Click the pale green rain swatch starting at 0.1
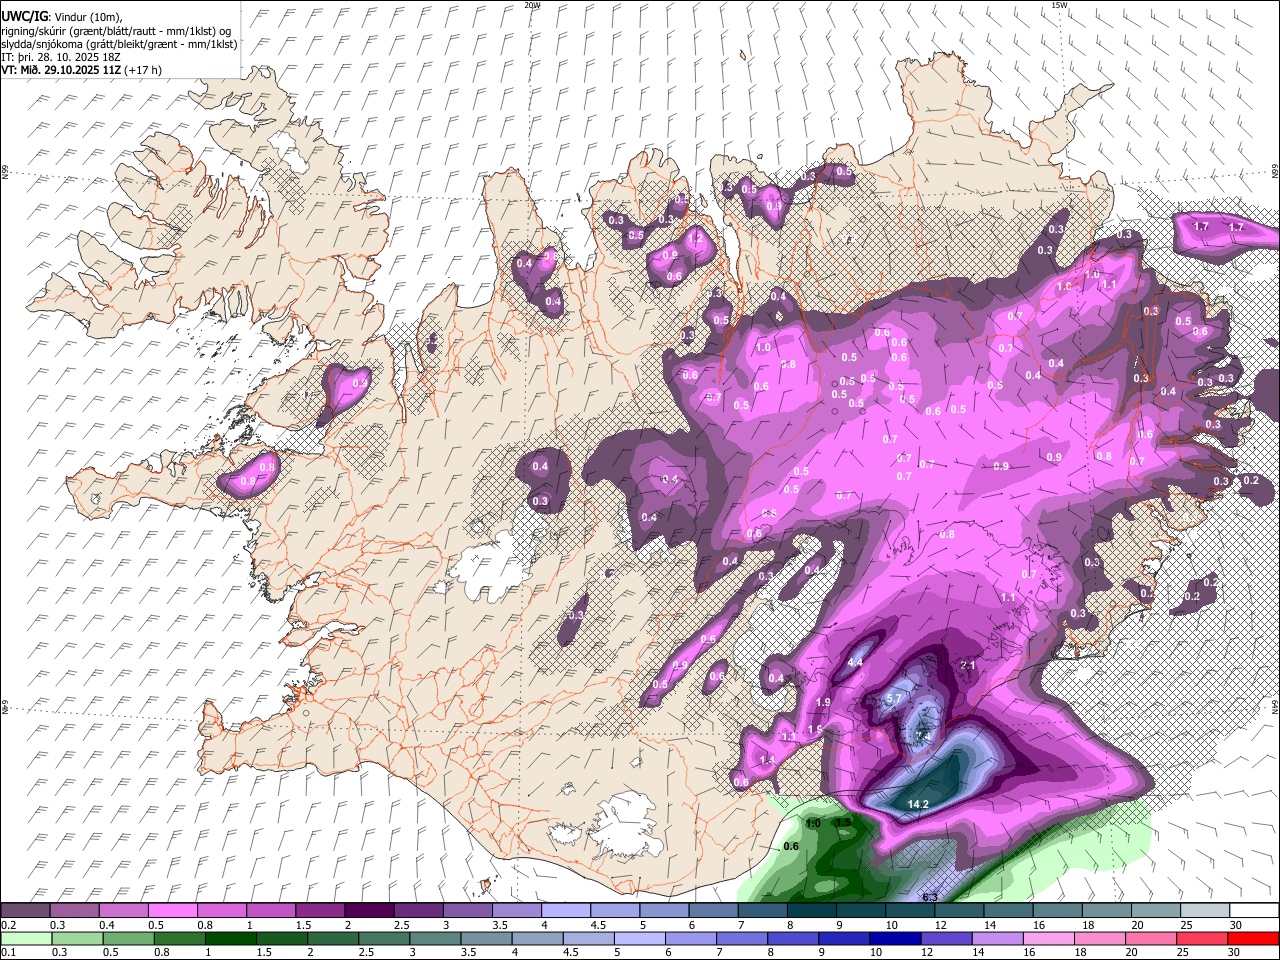Image resolution: width=1280 pixels, height=960 pixels. click(25, 938)
